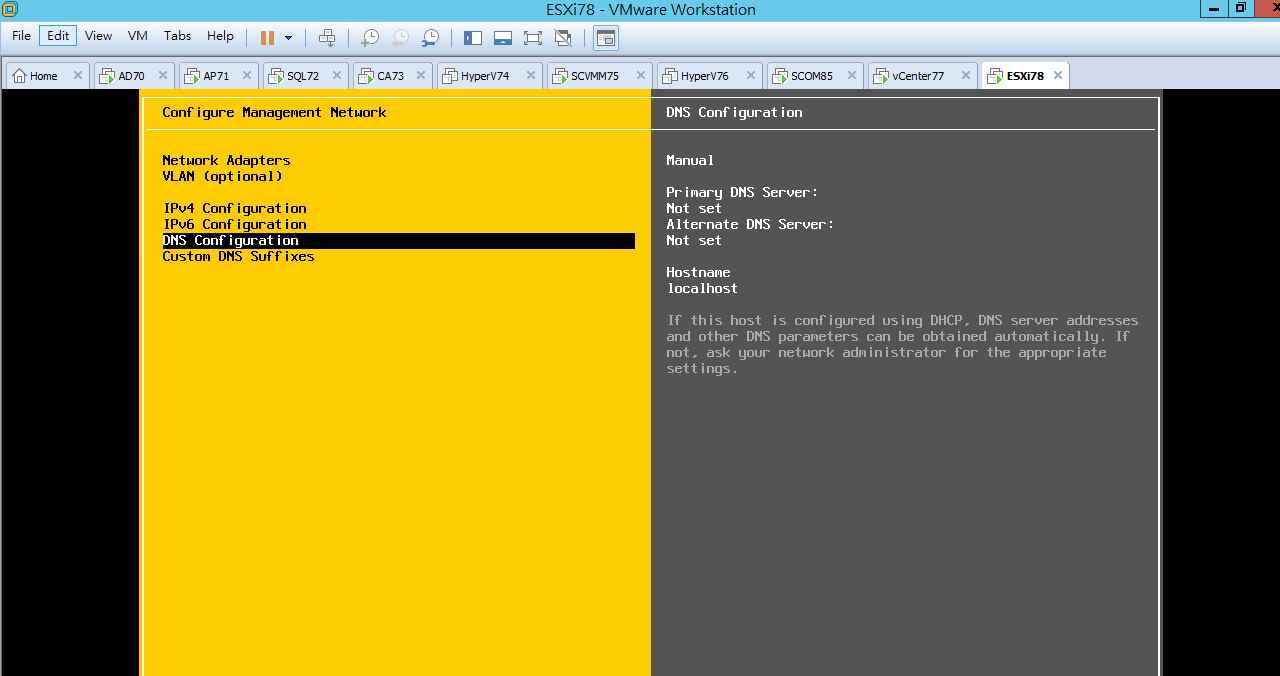The height and width of the screenshot is (676, 1280).
Task: Select the highlighted DNS Configuration entry
Action: point(398,240)
